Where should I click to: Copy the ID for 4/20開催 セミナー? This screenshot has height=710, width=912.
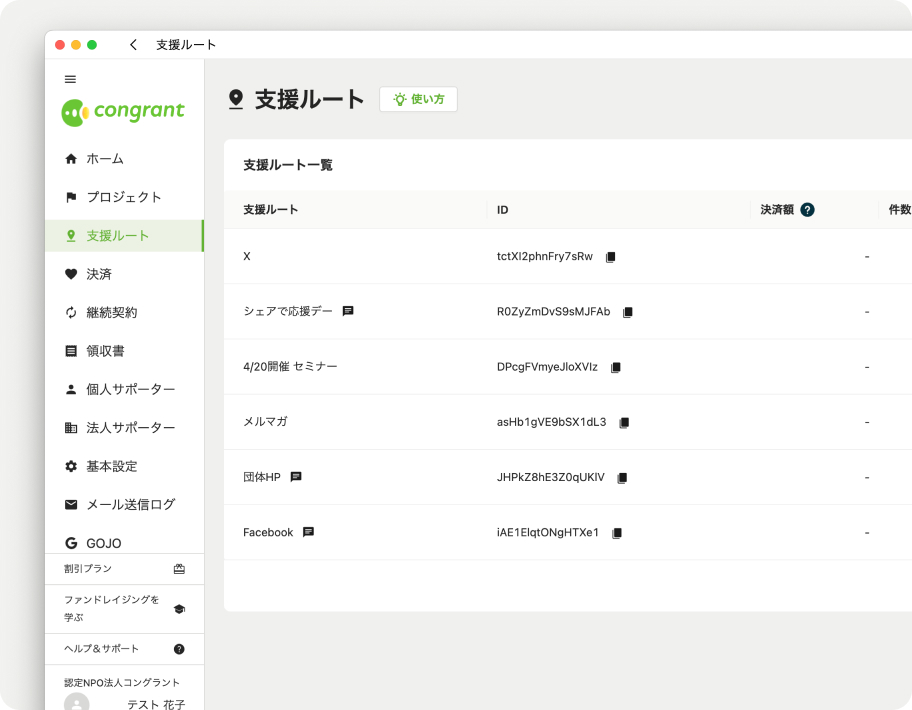[616, 367]
